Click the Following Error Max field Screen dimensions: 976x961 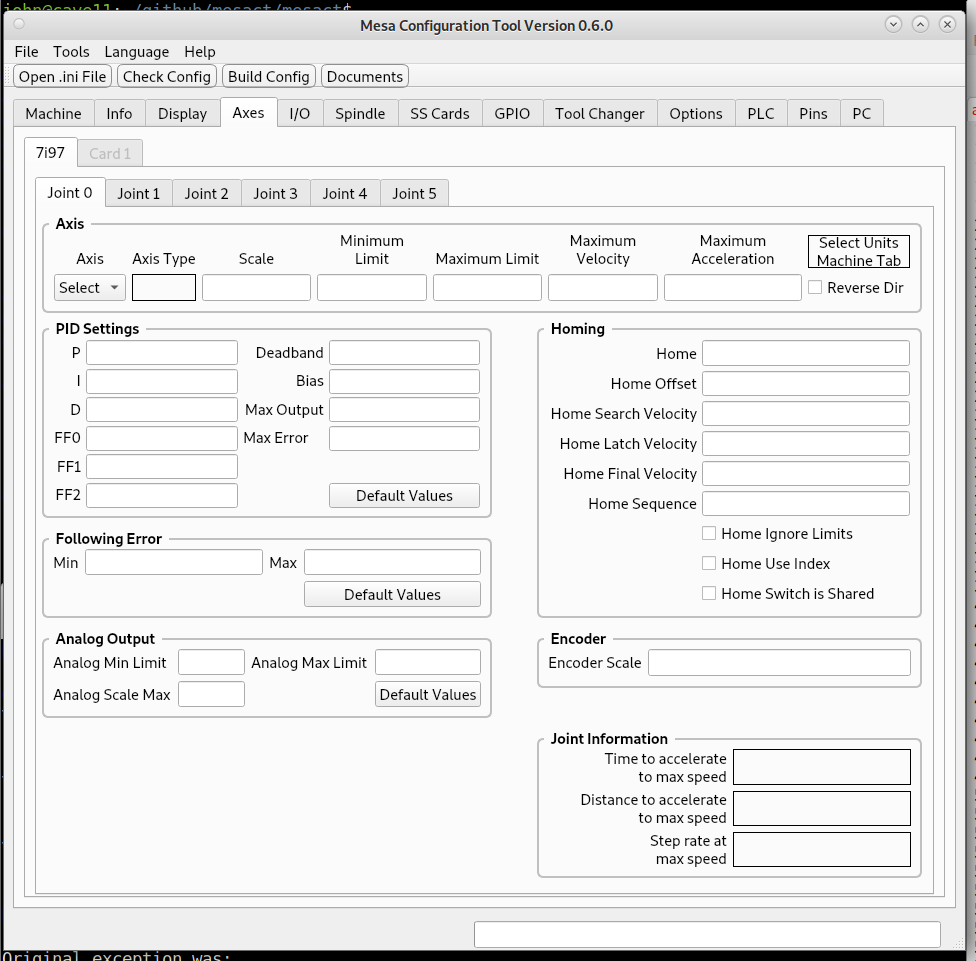pos(392,562)
